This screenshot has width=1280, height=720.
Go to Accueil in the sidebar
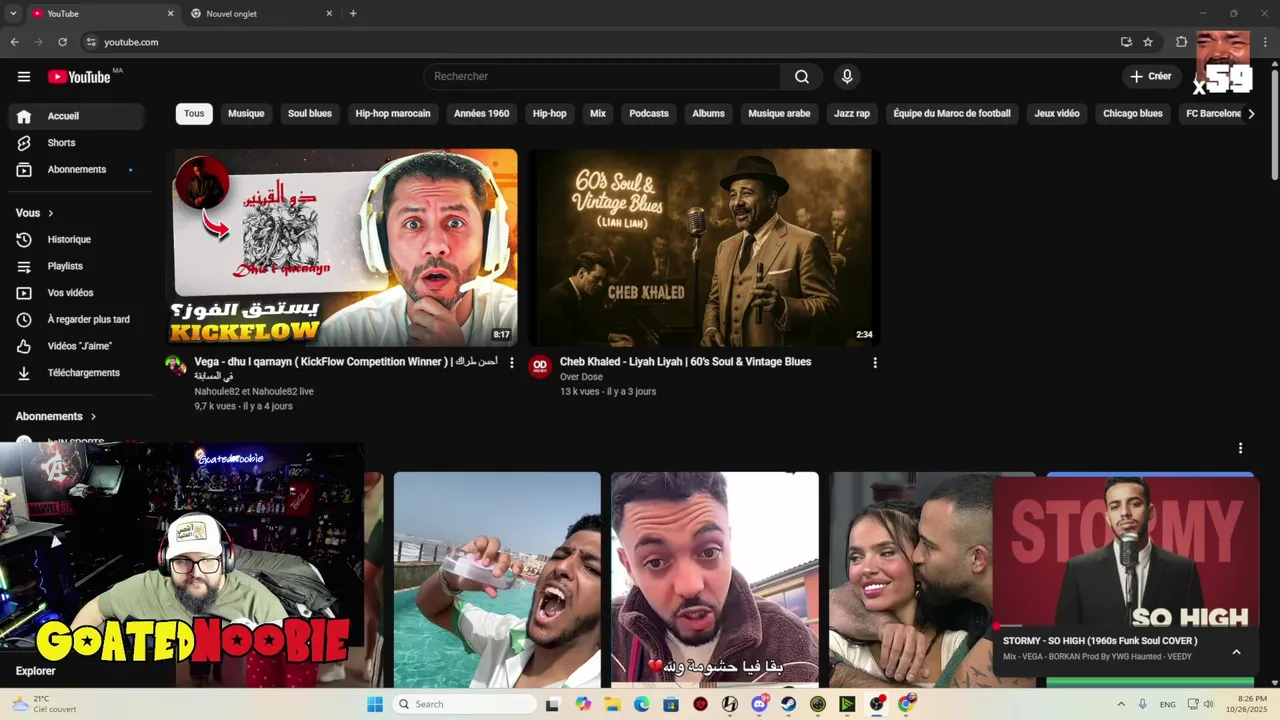76,116
